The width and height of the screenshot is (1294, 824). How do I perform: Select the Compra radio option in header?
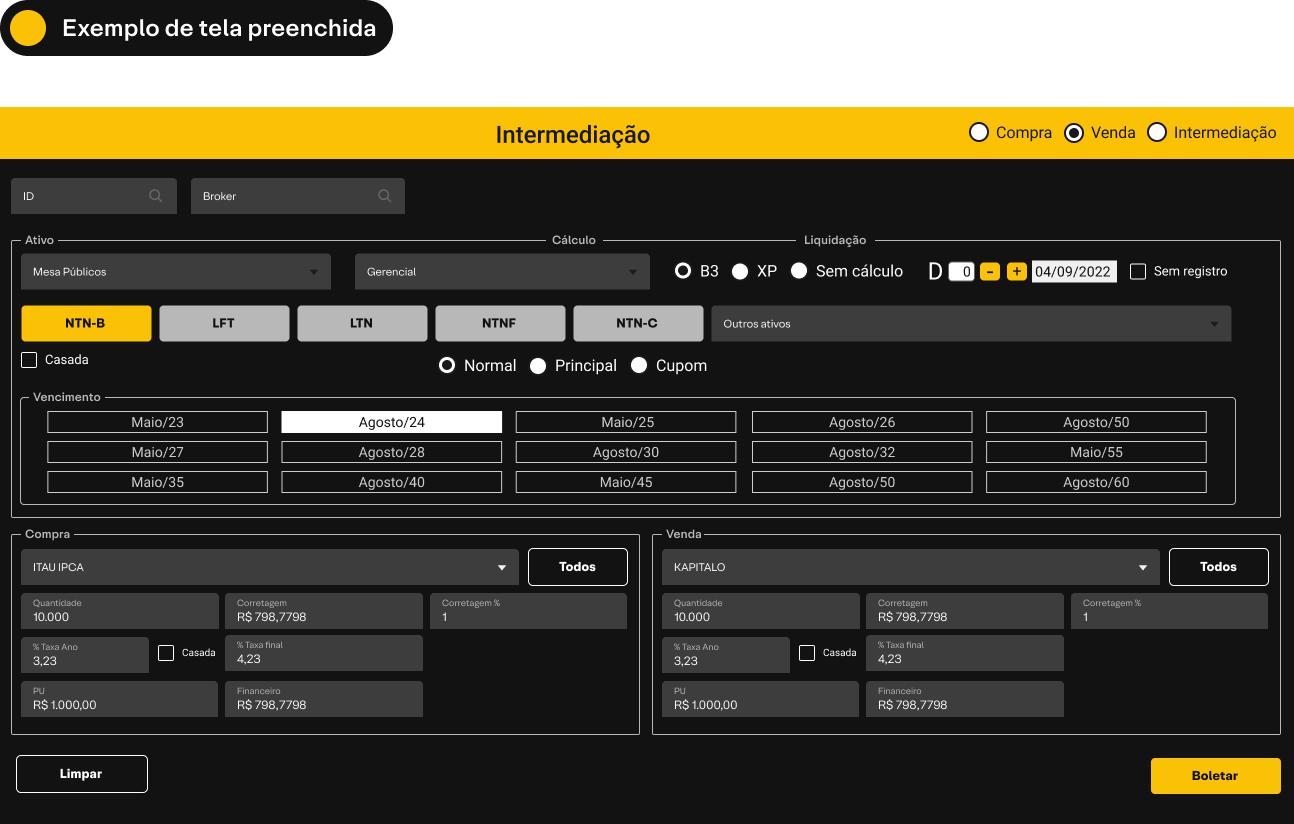click(979, 133)
